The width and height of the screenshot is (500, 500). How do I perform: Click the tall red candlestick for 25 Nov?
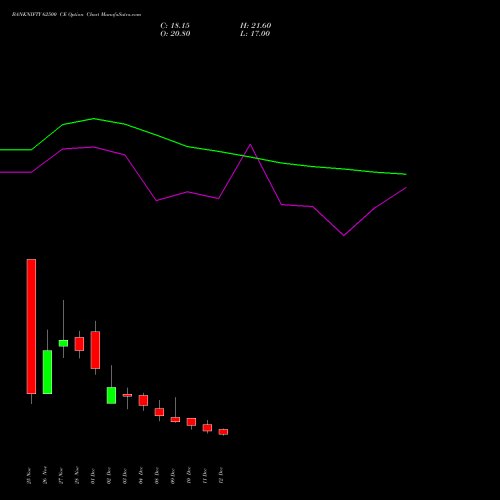click(31, 326)
